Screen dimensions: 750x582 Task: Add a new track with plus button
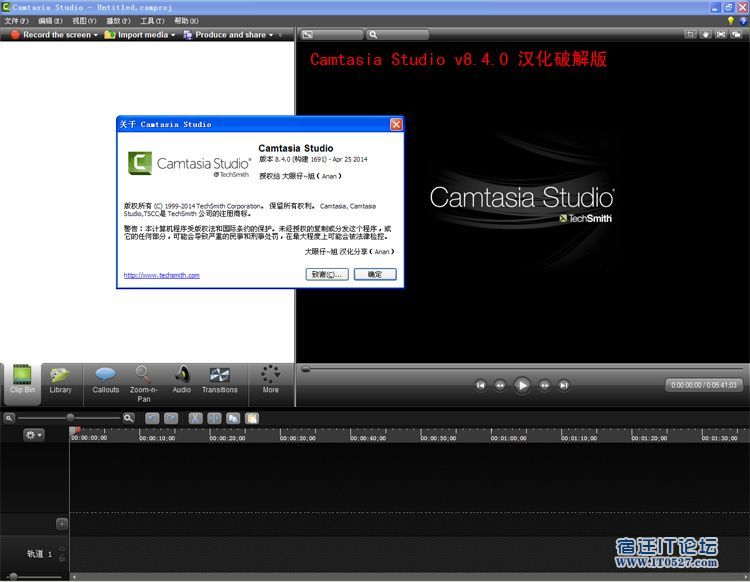coord(62,524)
